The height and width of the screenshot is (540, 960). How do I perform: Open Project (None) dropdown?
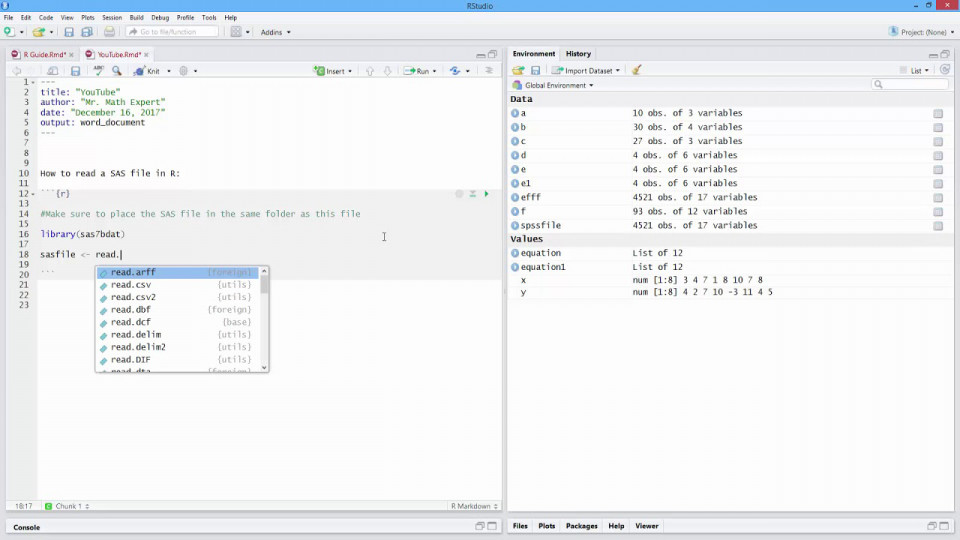coord(921,32)
